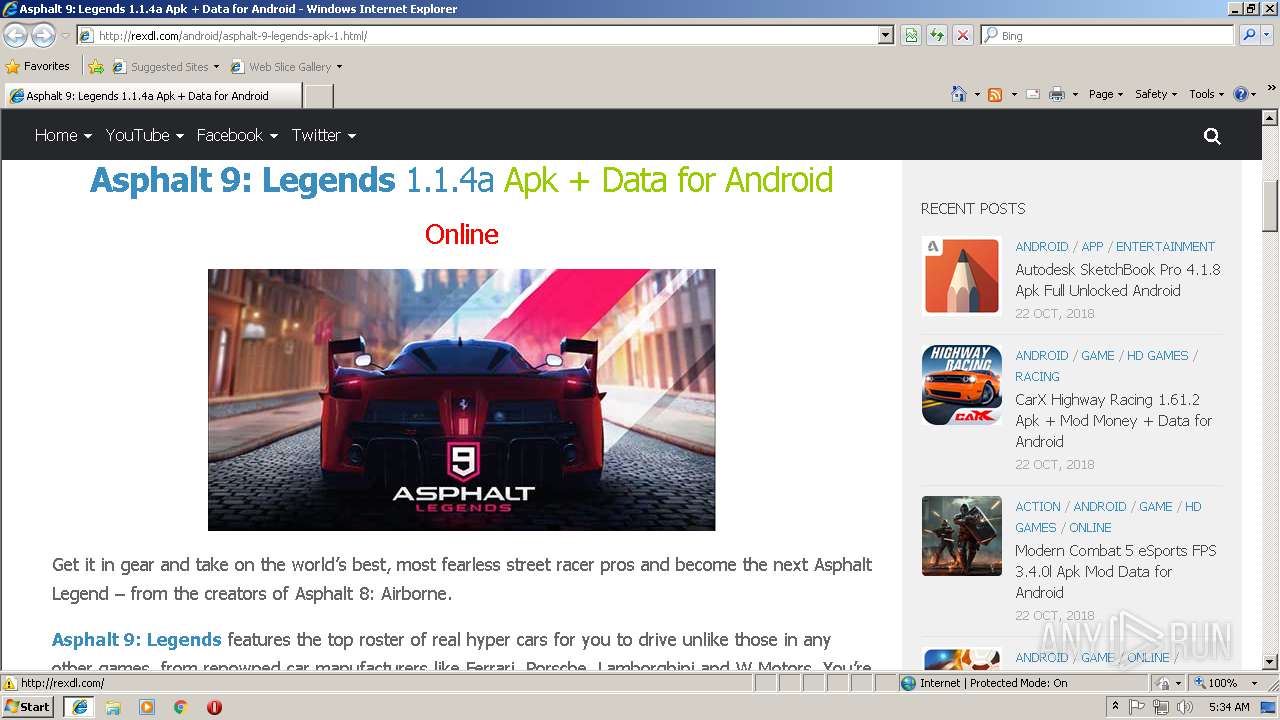
Task: Click the Start button
Action: coord(28,707)
